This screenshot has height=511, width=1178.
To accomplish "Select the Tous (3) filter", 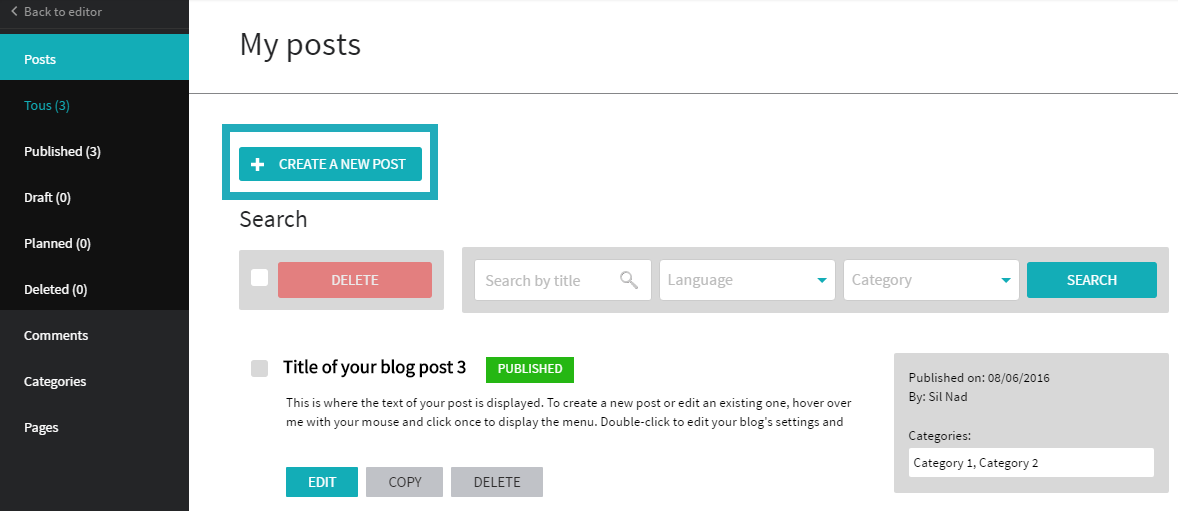I will pyautogui.click(x=47, y=105).
